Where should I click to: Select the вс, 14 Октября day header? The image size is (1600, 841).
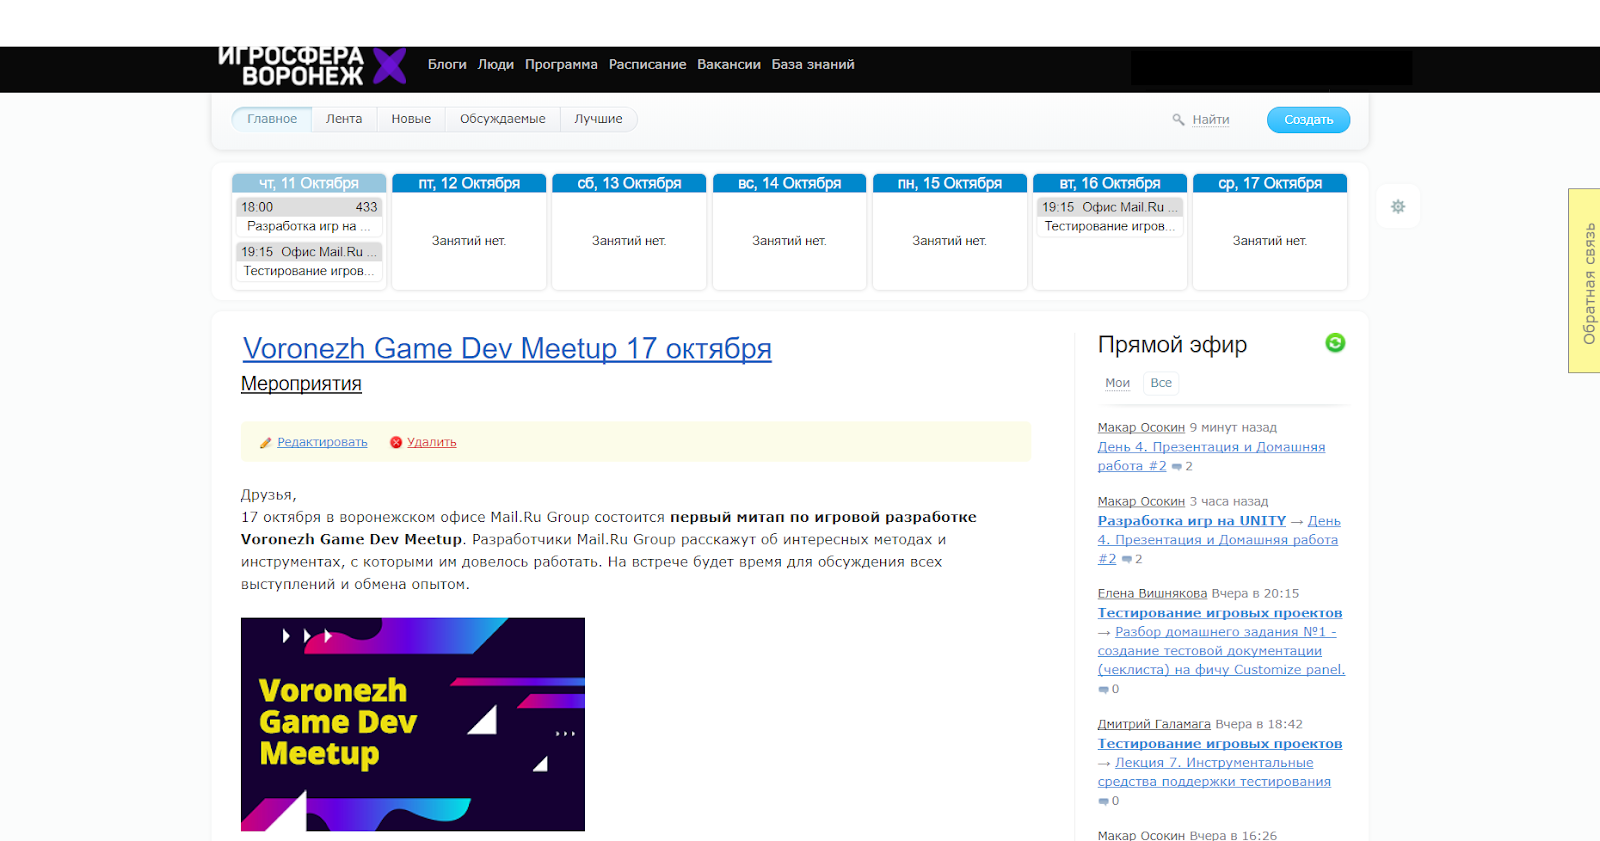[x=789, y=183]
